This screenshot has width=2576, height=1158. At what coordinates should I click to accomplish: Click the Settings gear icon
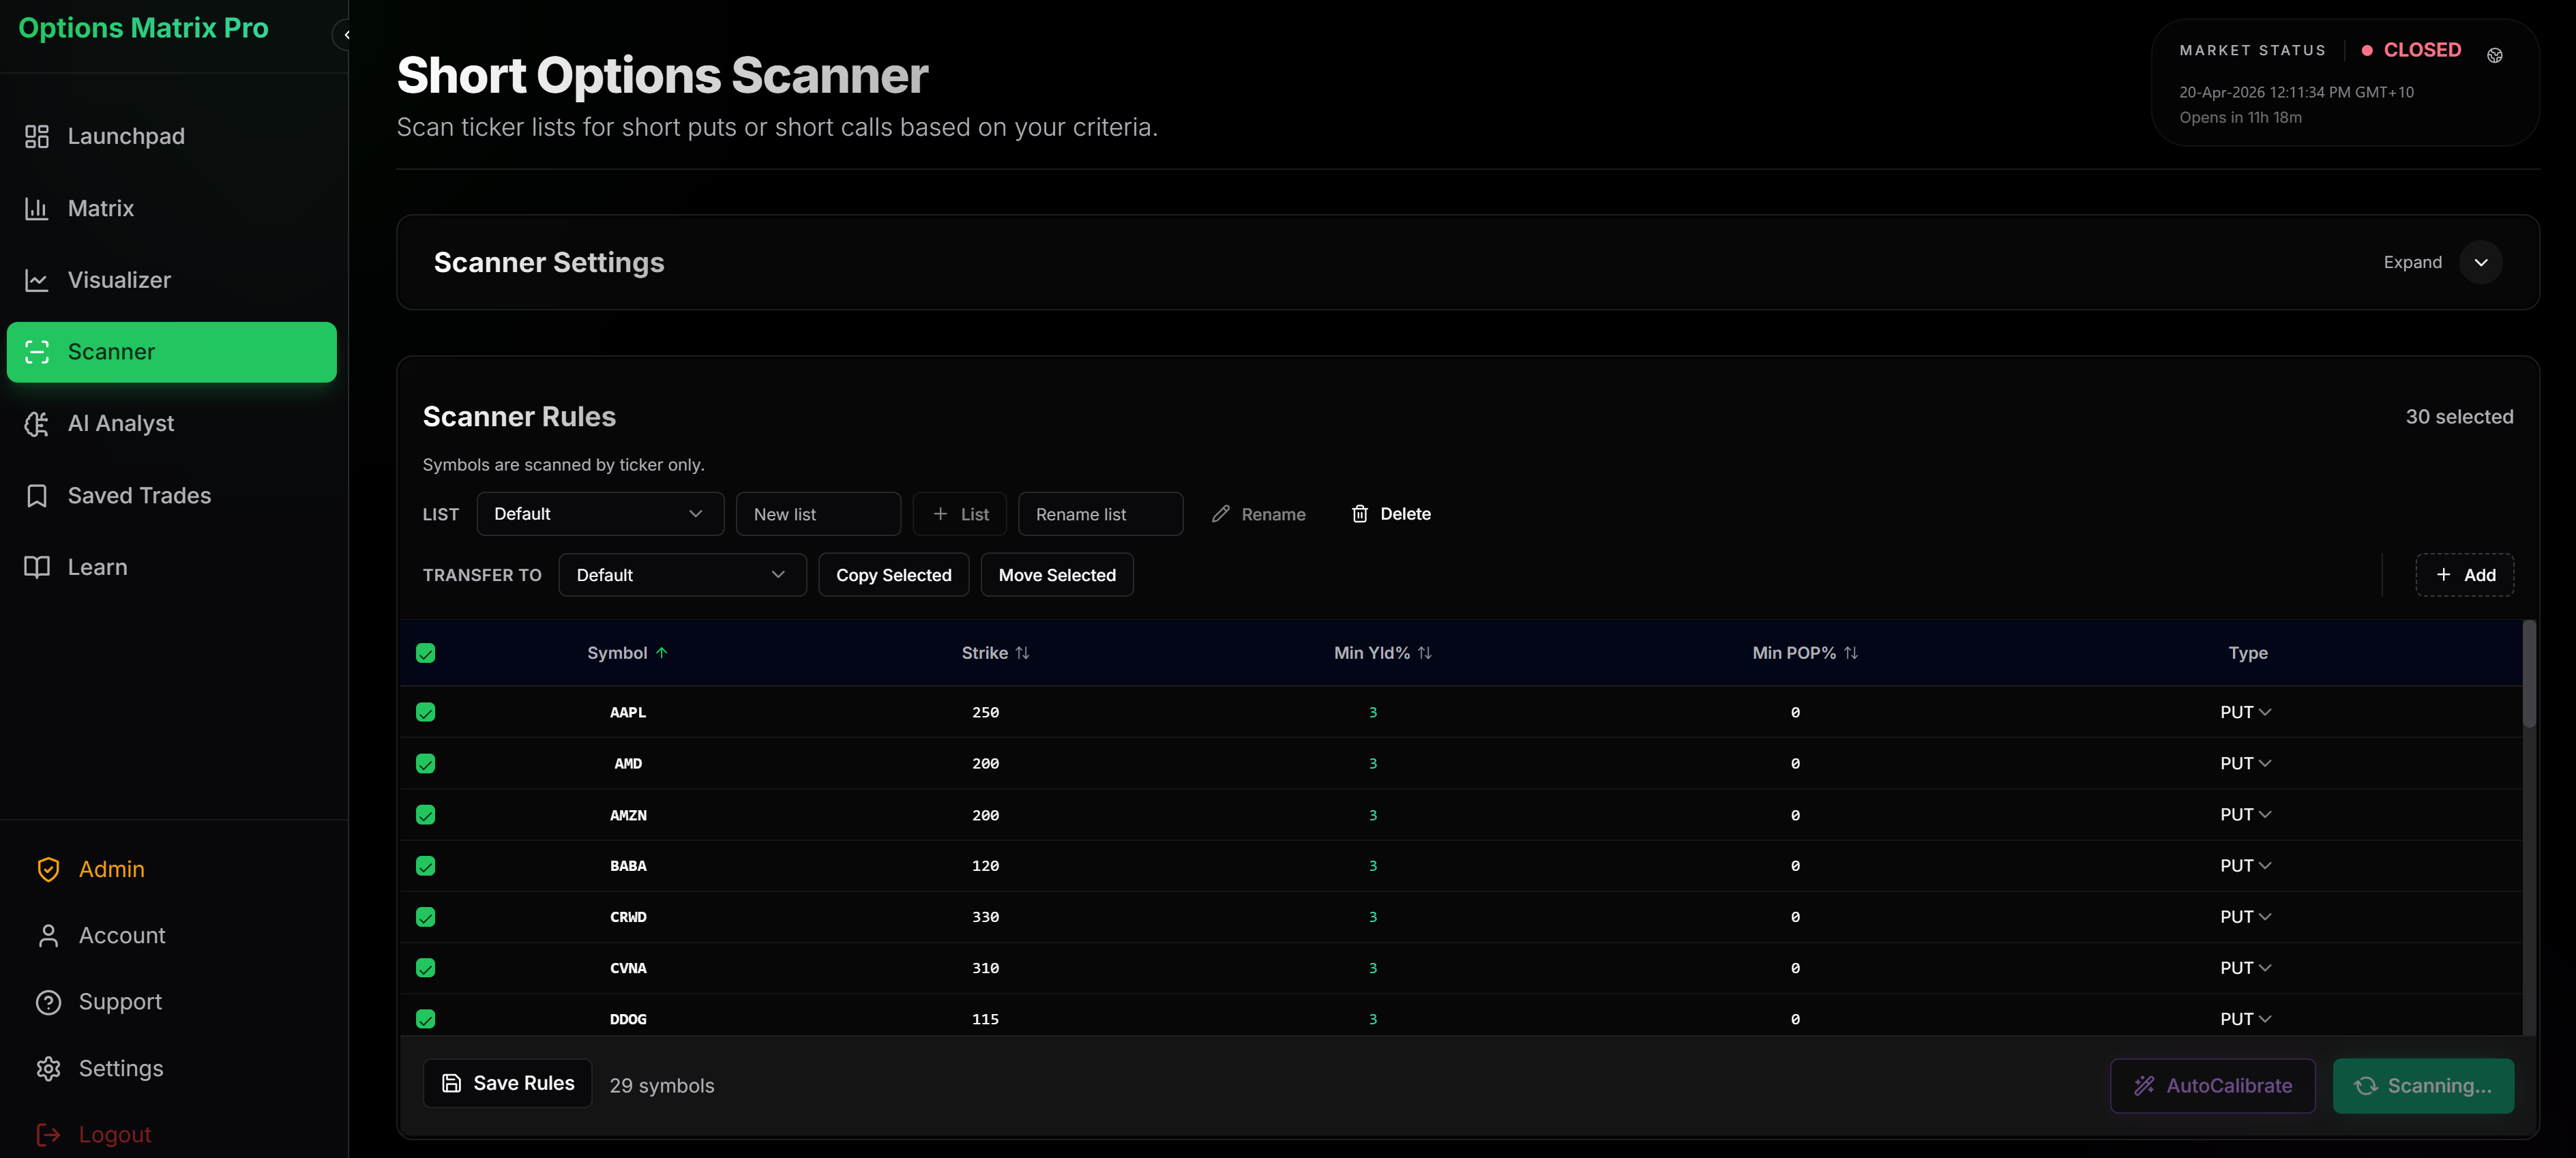click(x=48, y=1068)
